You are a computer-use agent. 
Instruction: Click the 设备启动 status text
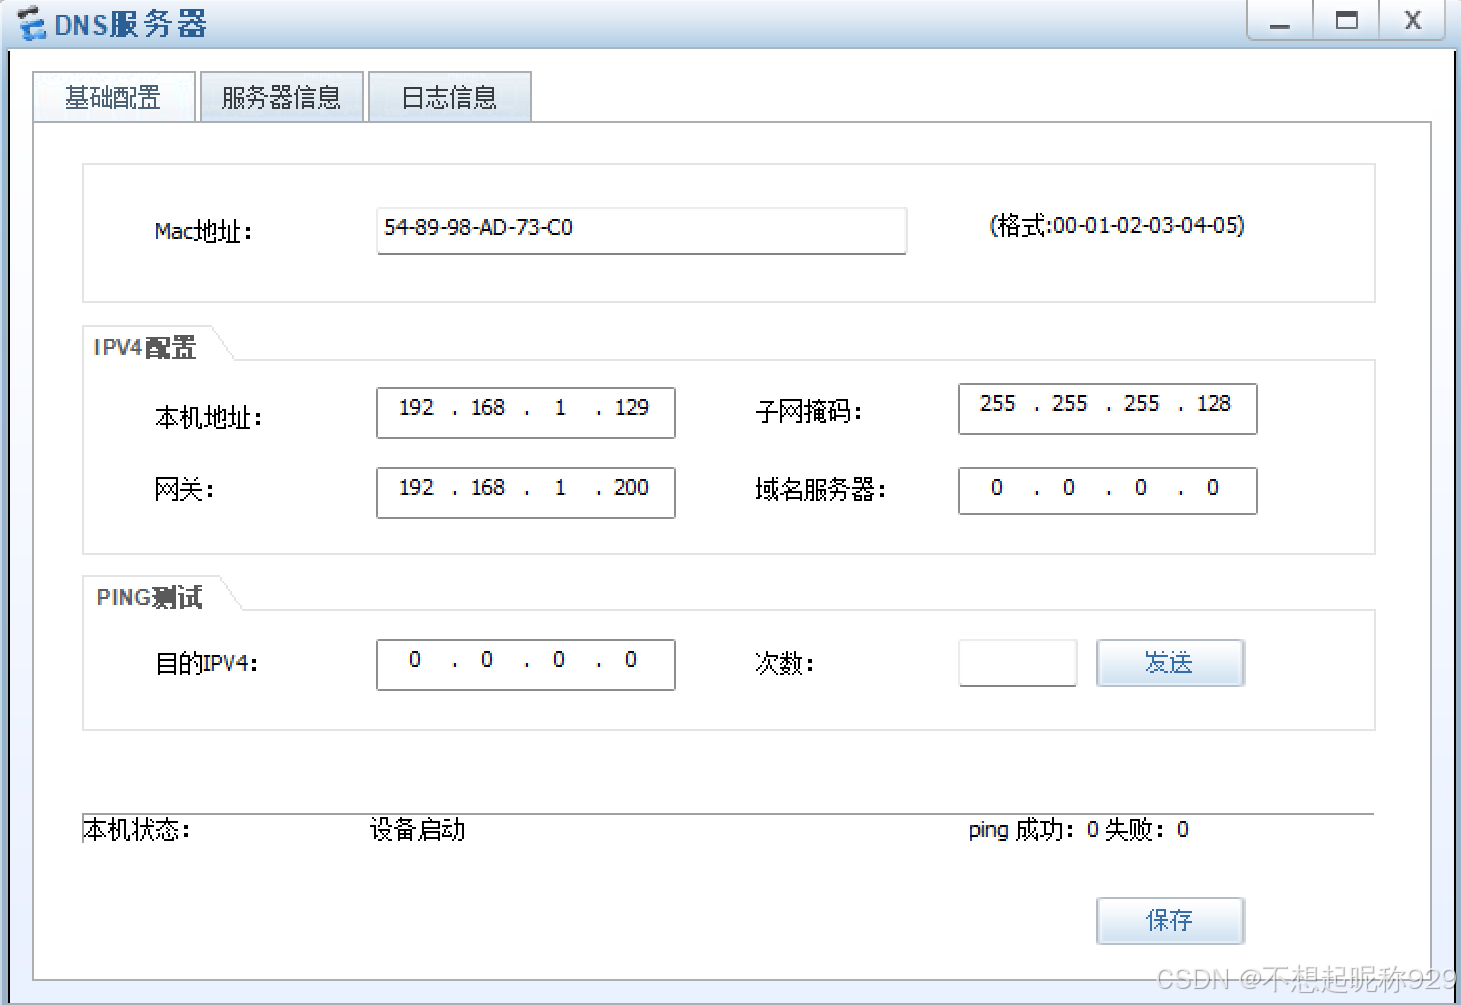(417, 830)
